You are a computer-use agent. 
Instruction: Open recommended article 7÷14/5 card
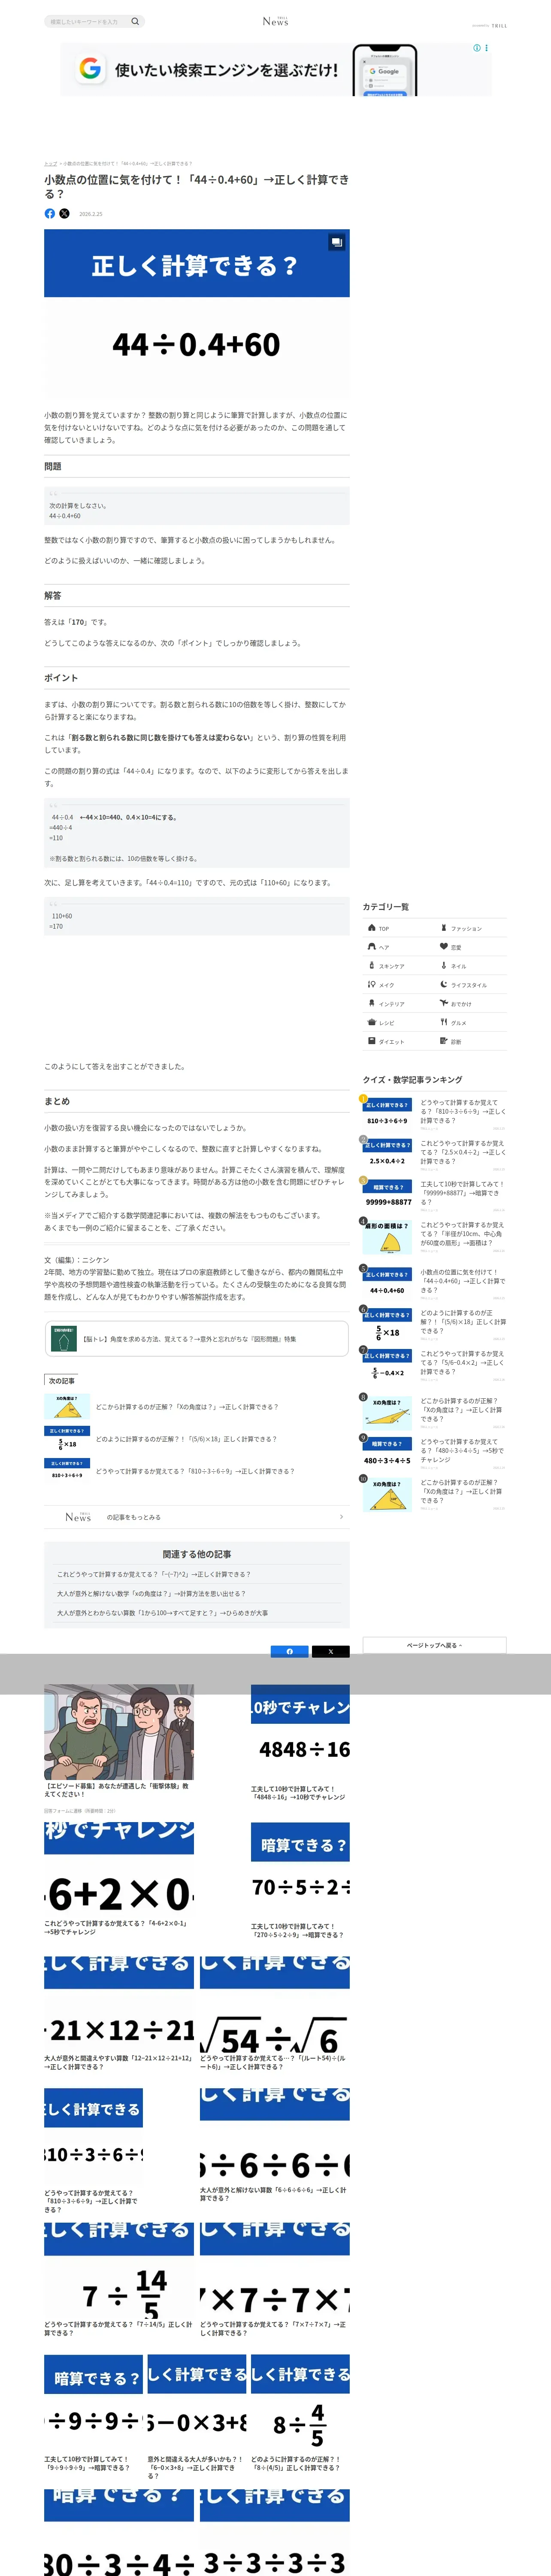[x=119, y=2281]
